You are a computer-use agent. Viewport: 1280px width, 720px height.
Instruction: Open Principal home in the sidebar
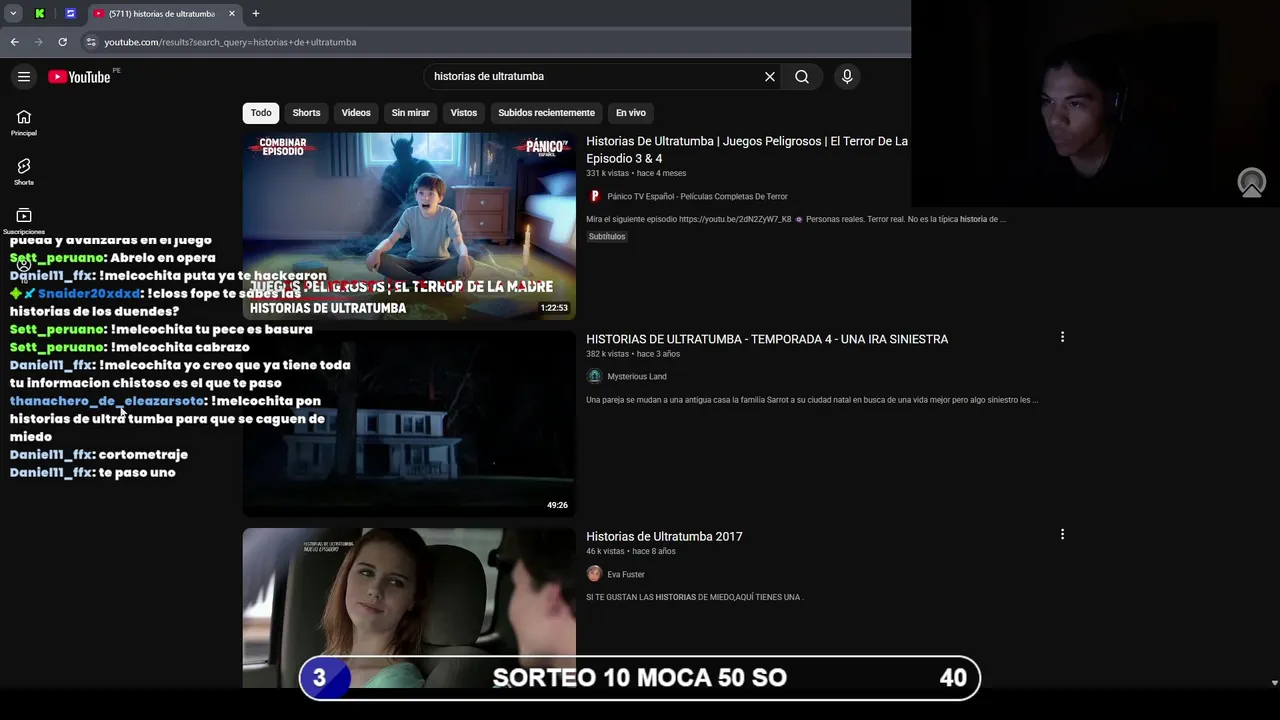pyautogui.click(x=24, y=123)
